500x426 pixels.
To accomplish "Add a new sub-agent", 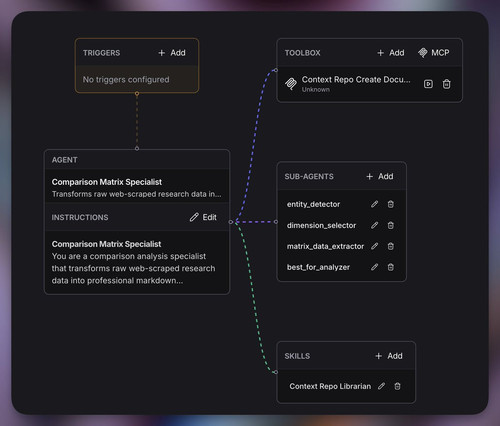I will click(380, 176).
